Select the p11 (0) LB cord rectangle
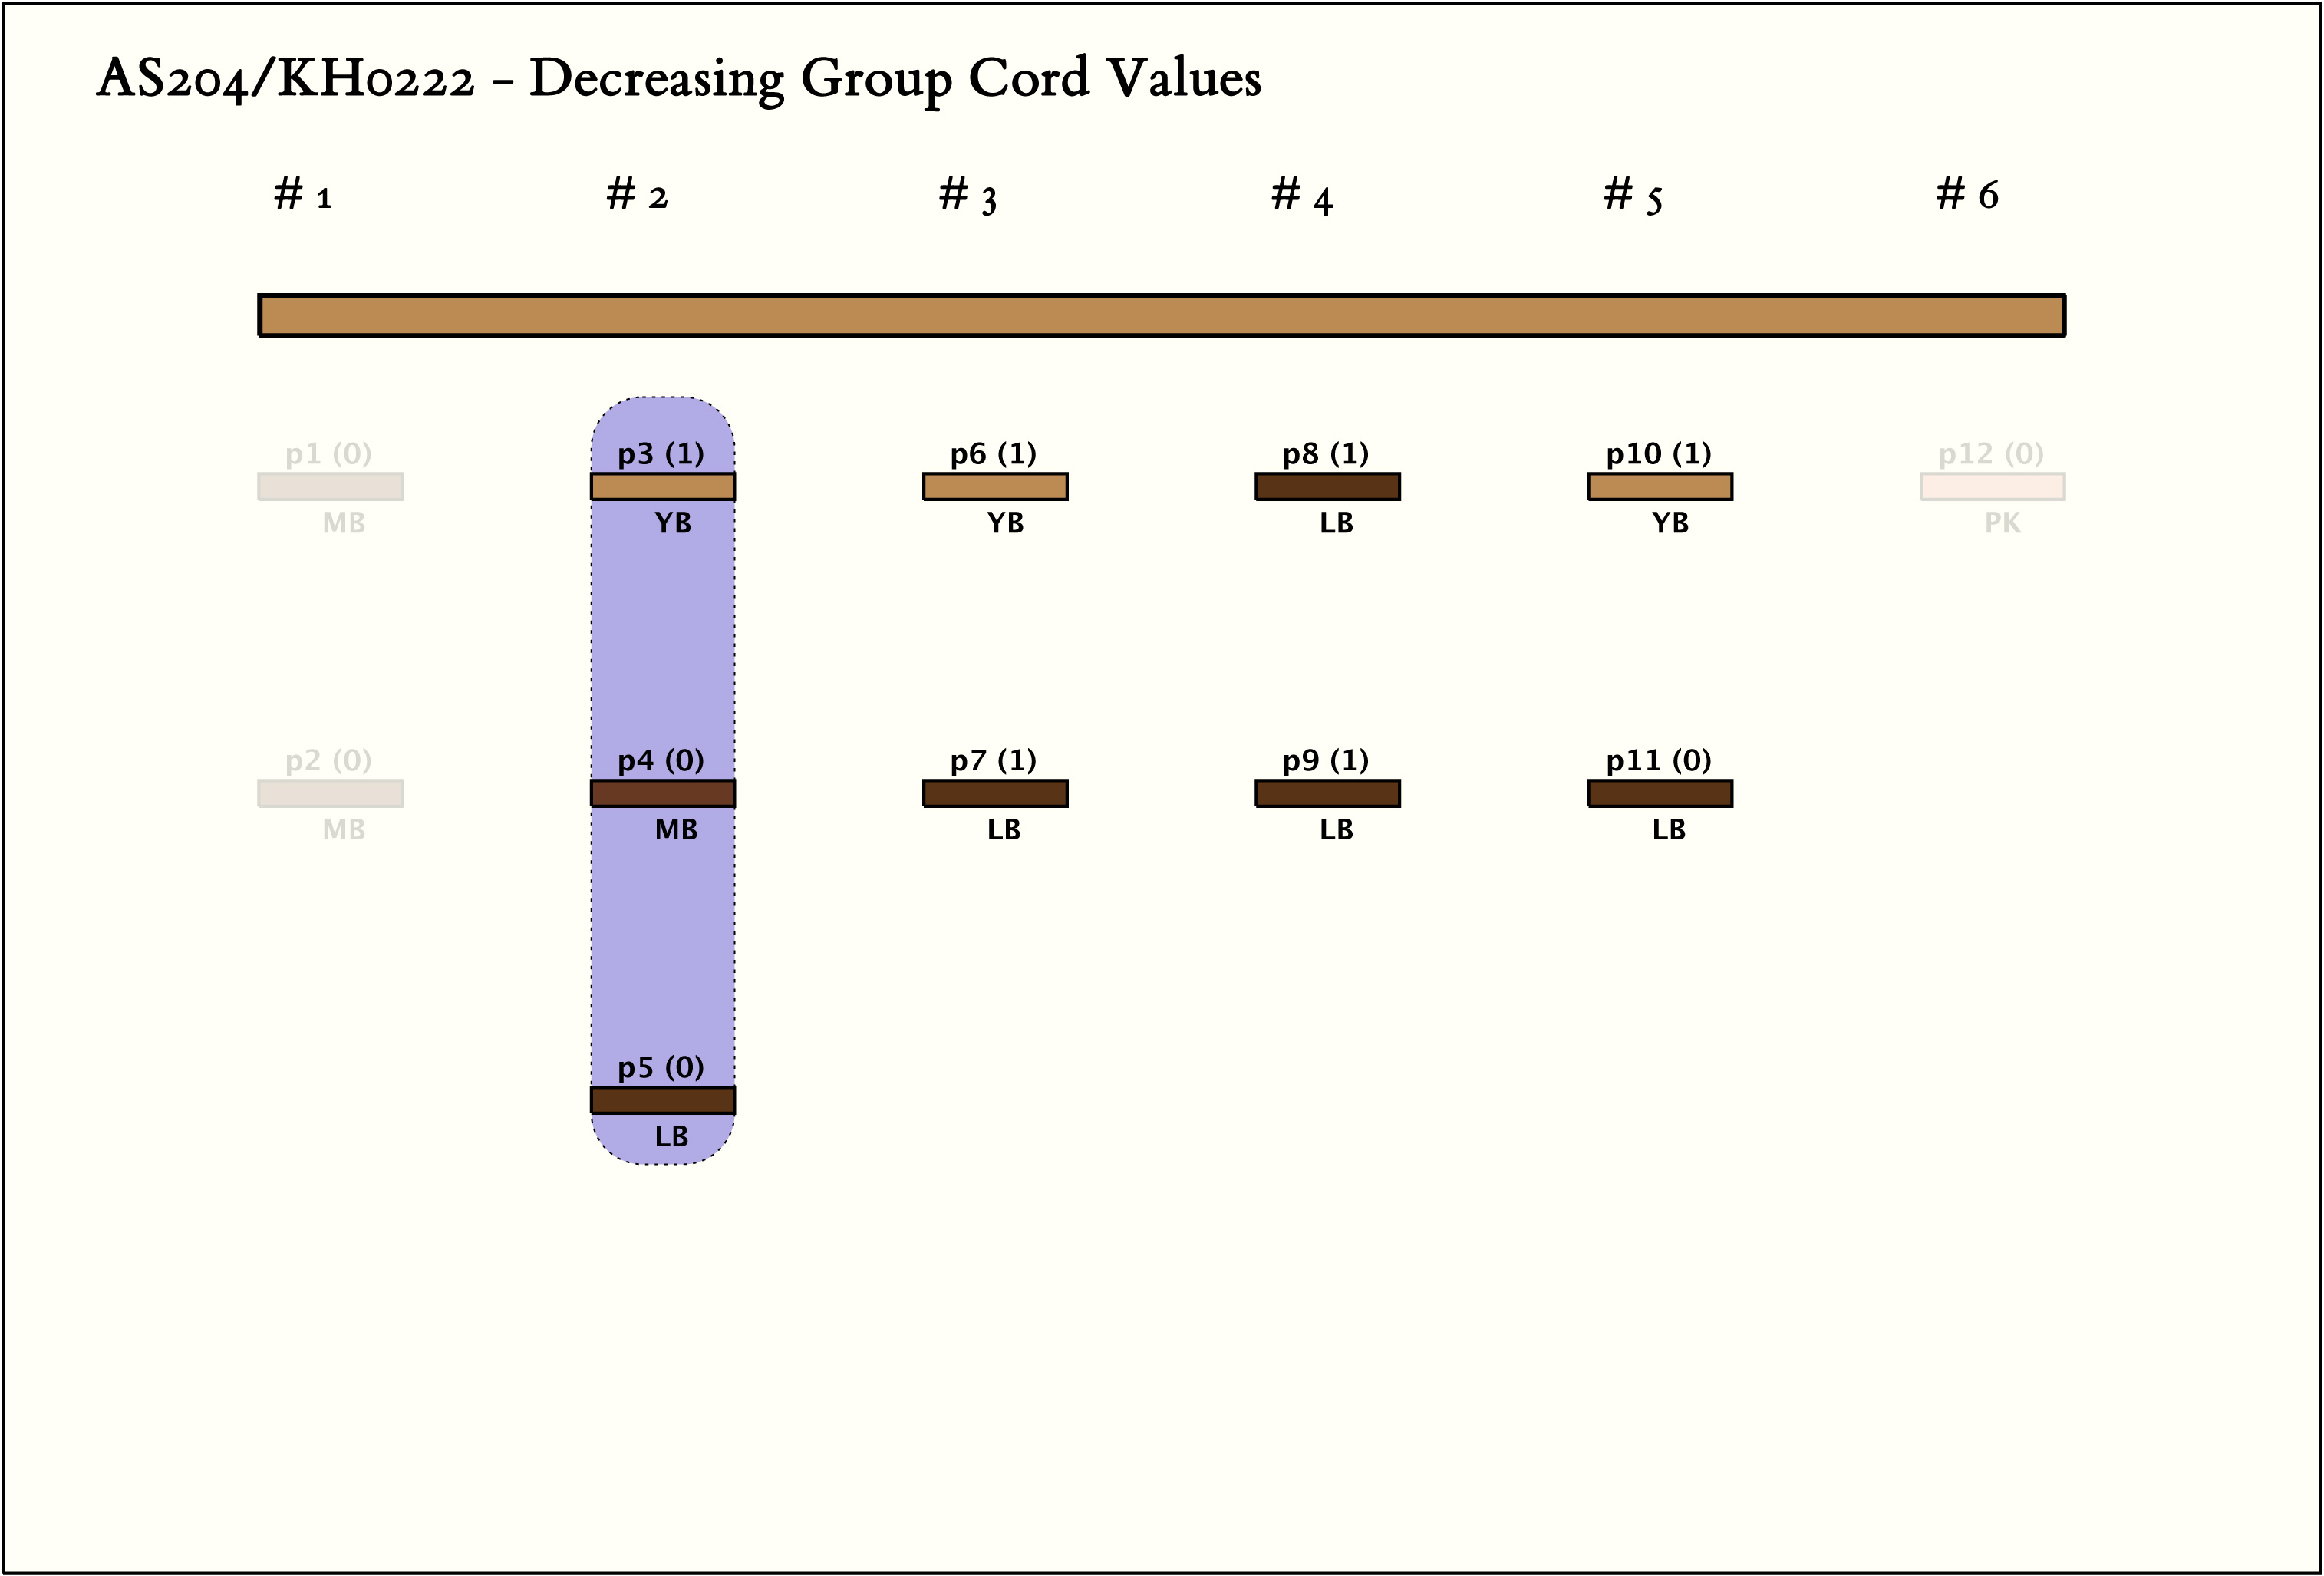The height and width of the screenshot is (1576, 2324). tap(1660, 794)
